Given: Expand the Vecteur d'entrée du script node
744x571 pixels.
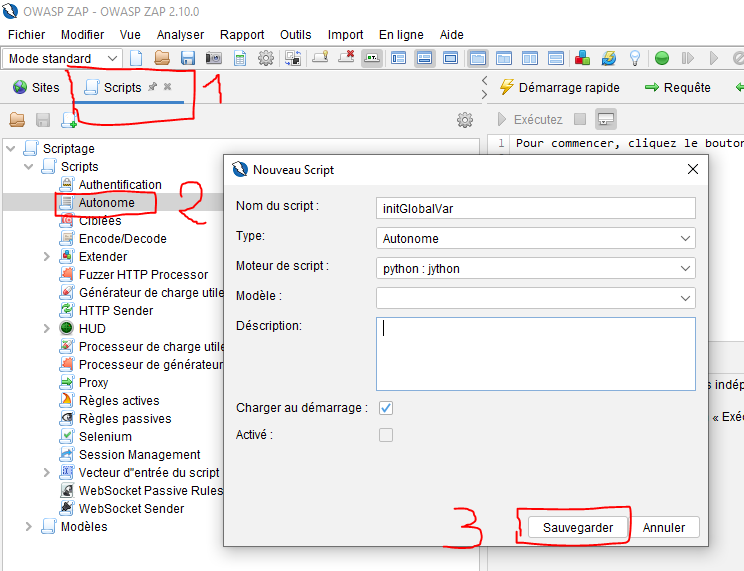Looking at the screenshot, I should tap(46, 473).
